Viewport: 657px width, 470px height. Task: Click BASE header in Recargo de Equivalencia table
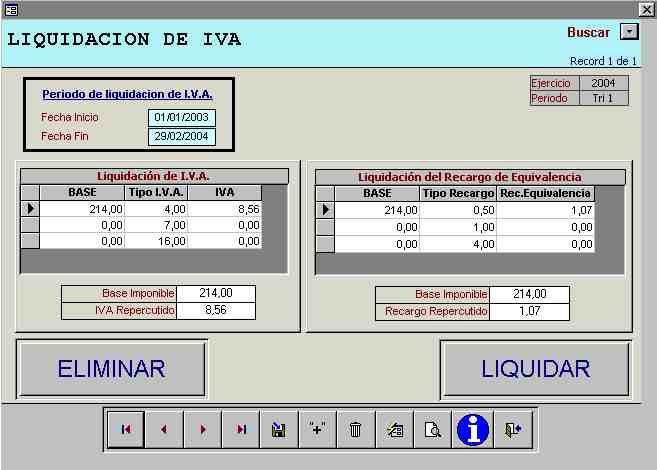pyautogui.click(x=377, y=194)
